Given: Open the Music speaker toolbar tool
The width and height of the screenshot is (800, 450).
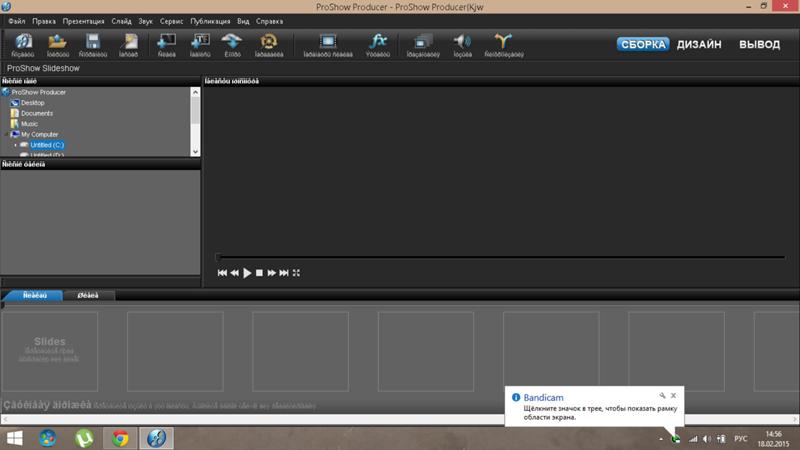Looking at the screenshot, I should pos(462,44).
